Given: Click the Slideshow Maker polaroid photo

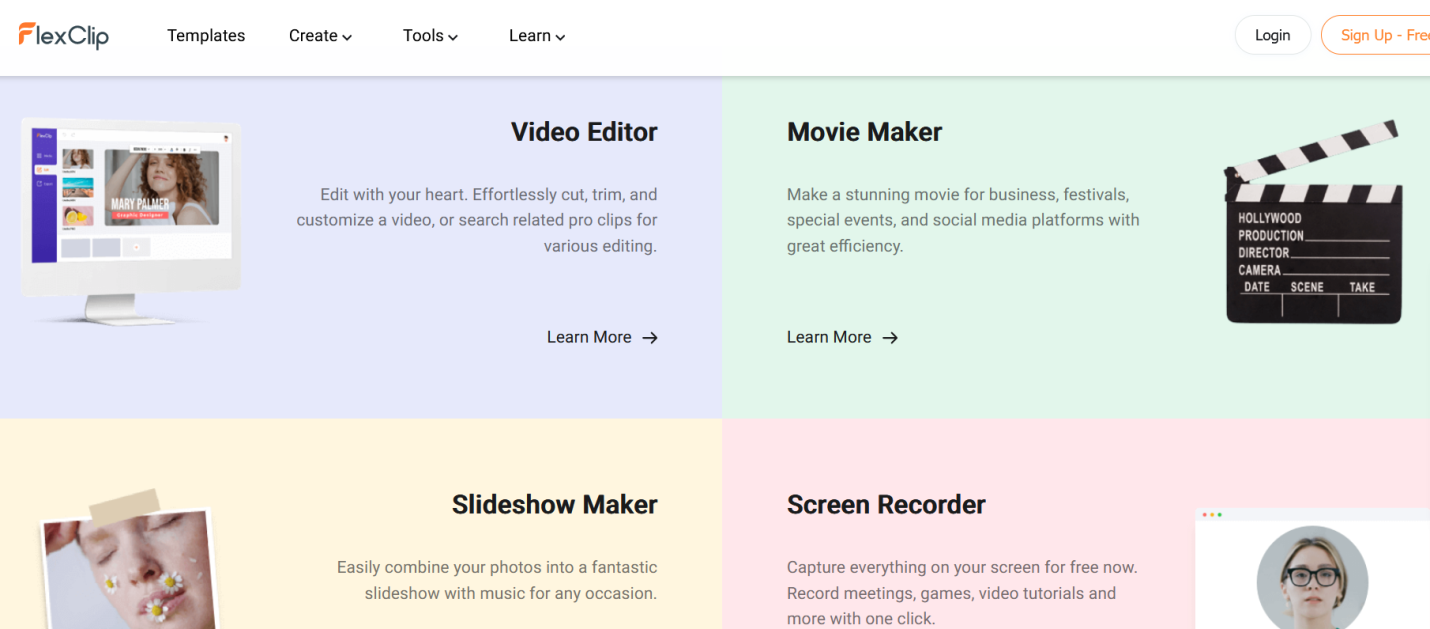Looking at the screenshot, I should pos(130,560).
